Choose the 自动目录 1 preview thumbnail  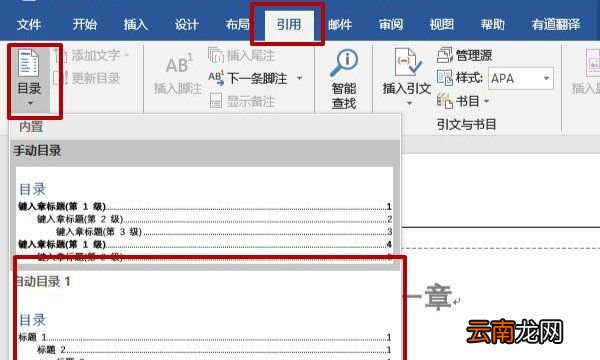[x=205, y=330]
